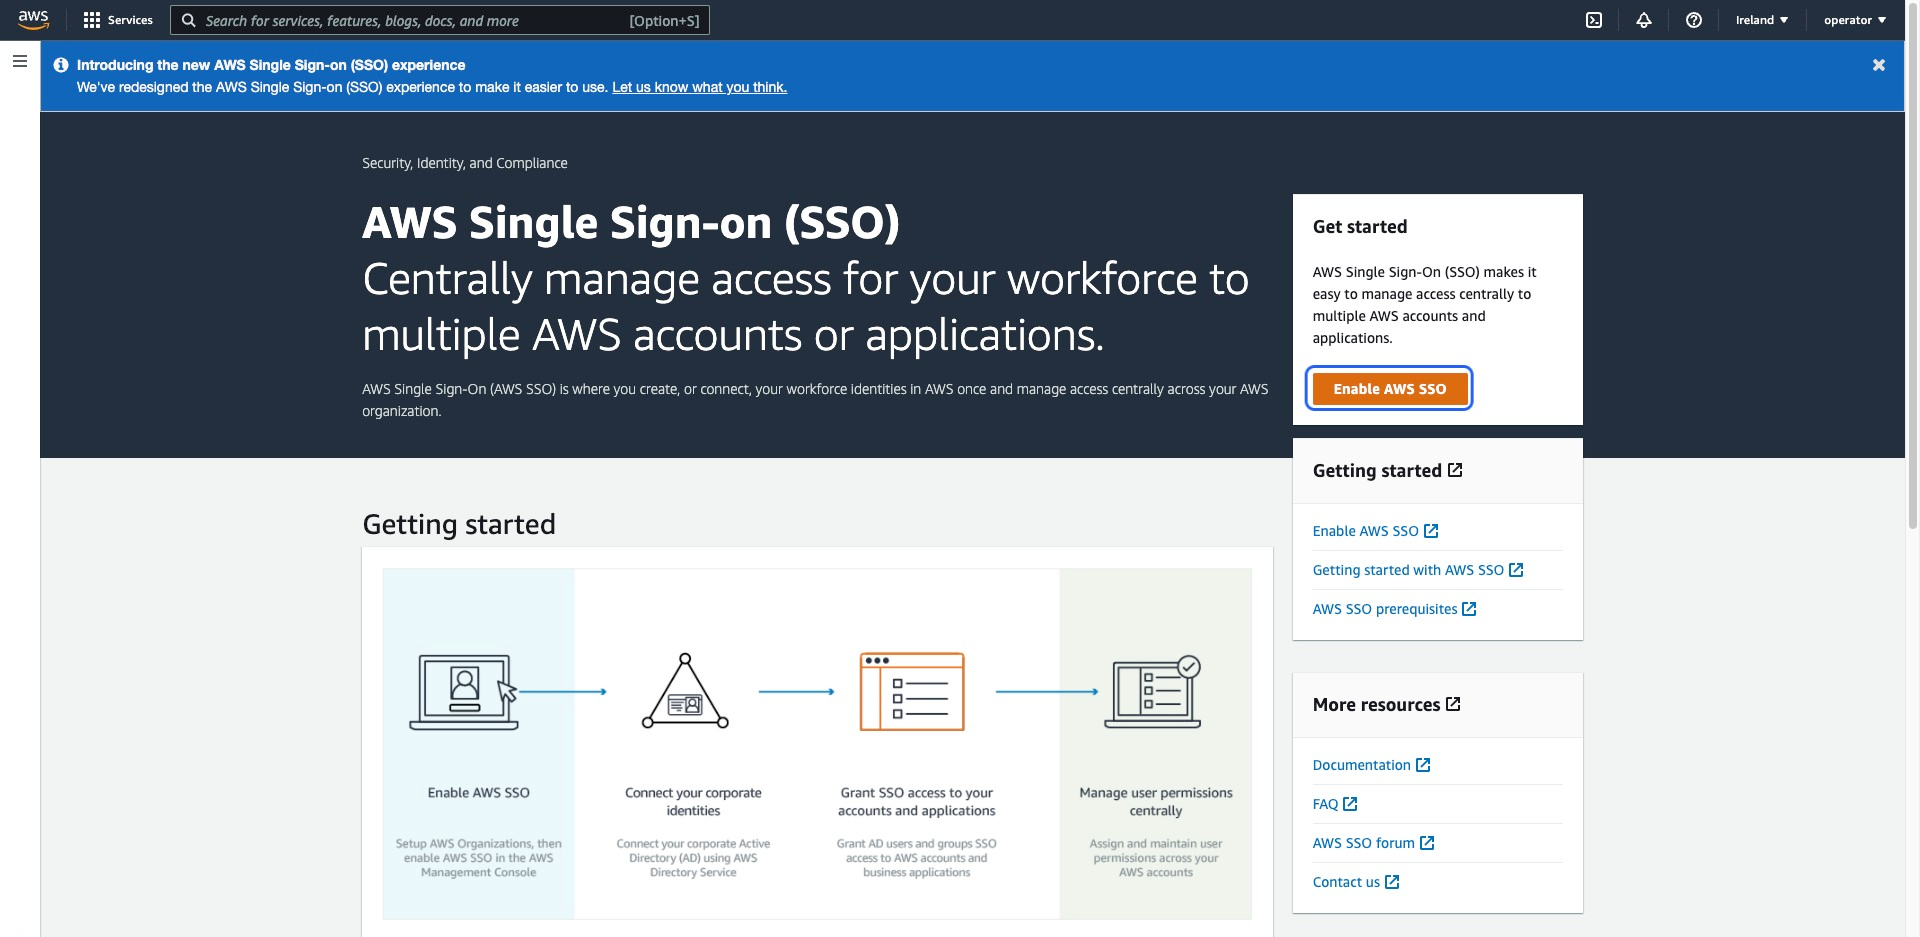This screenshot has height=937, width=1920.
Task: Click external icon next to Contact us
Action: (1392, 881)
